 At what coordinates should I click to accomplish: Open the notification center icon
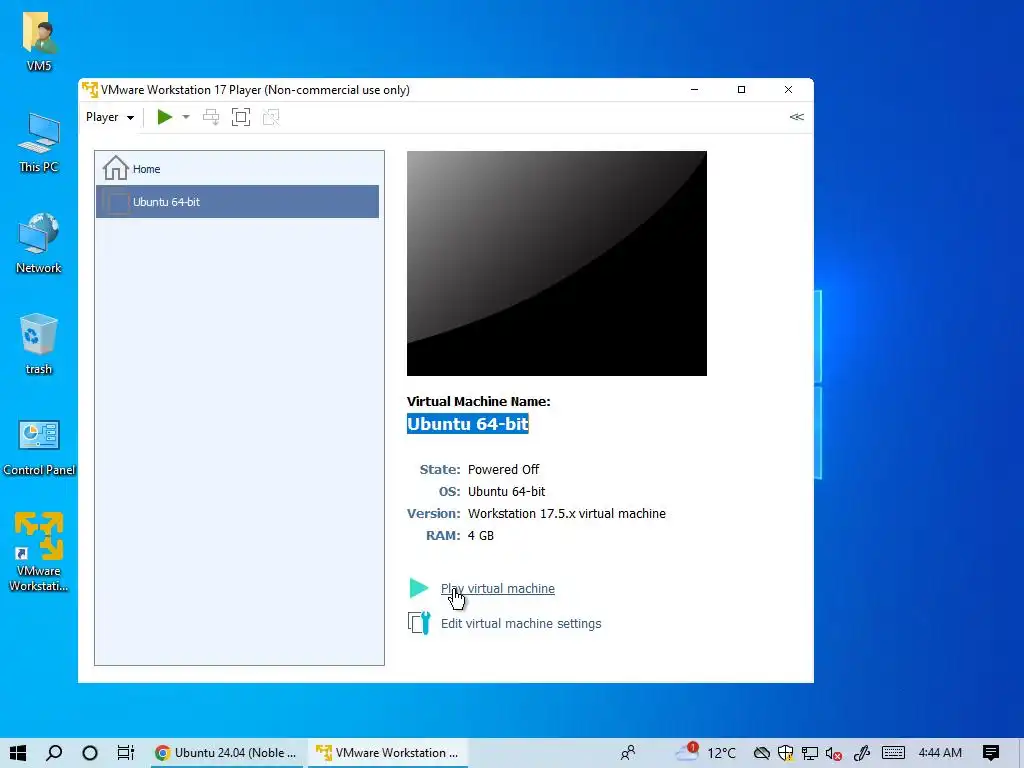pyautogui.click(x=991, y=753)
